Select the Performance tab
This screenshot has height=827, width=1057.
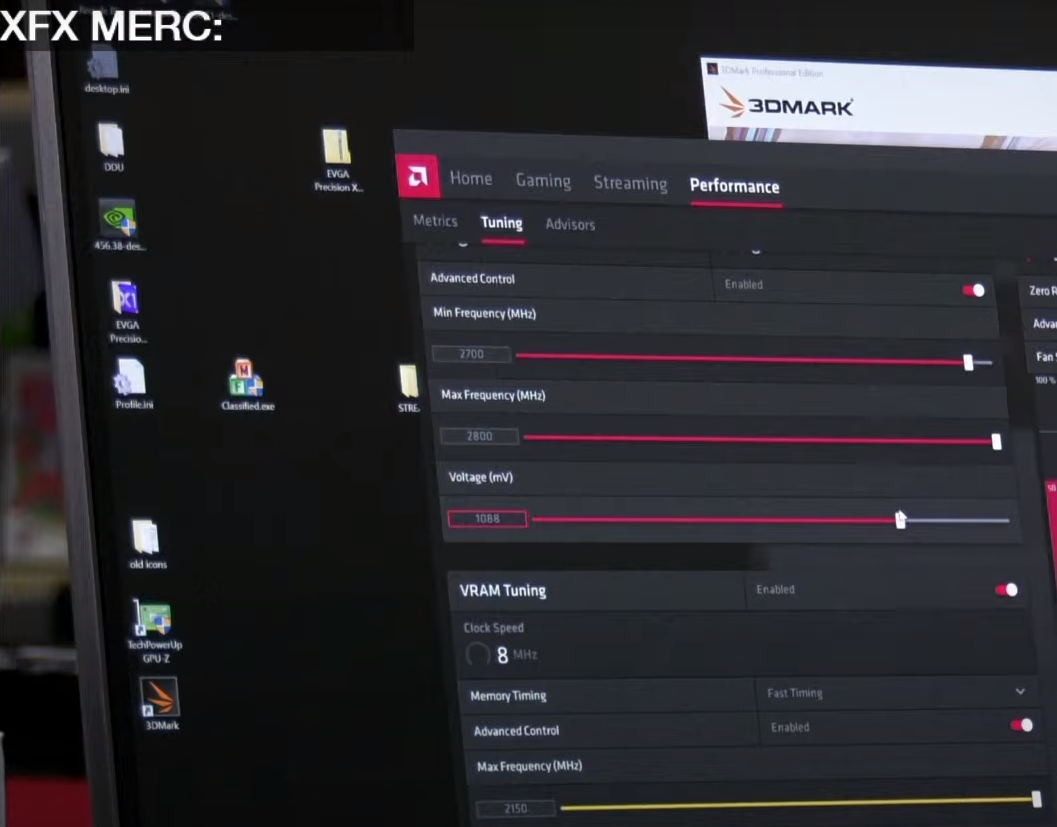pos(734,187)
